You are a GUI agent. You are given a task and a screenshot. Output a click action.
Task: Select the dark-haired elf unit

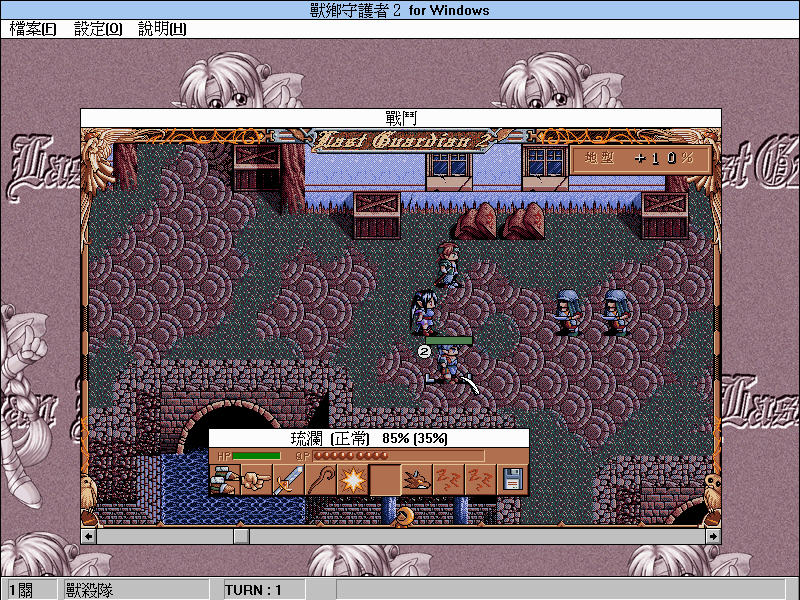click(x=424, y=312)
